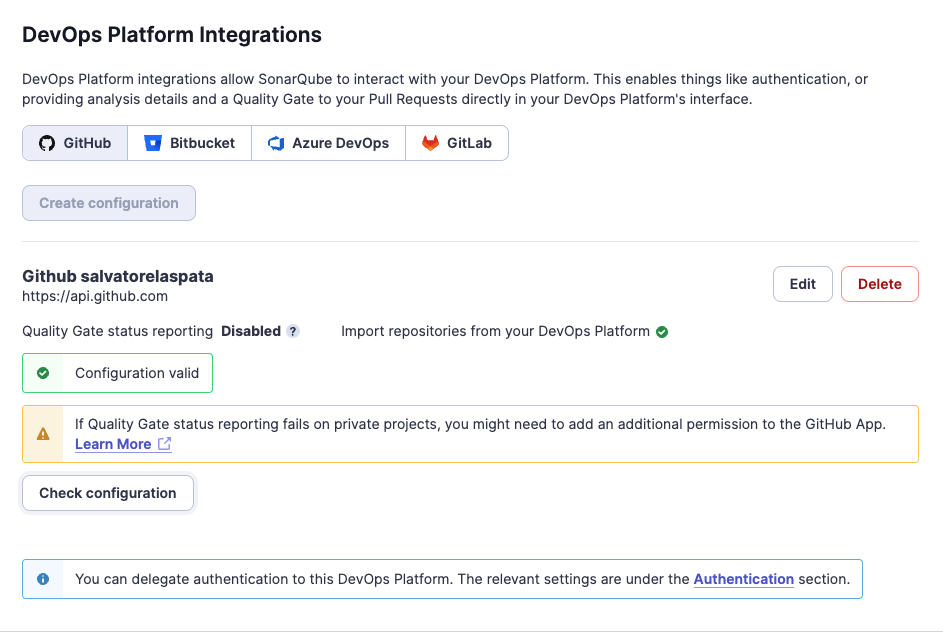Click the Azure DevOps logo icon
The height and width of the screenshot is (633, 943).
[276, 143]
